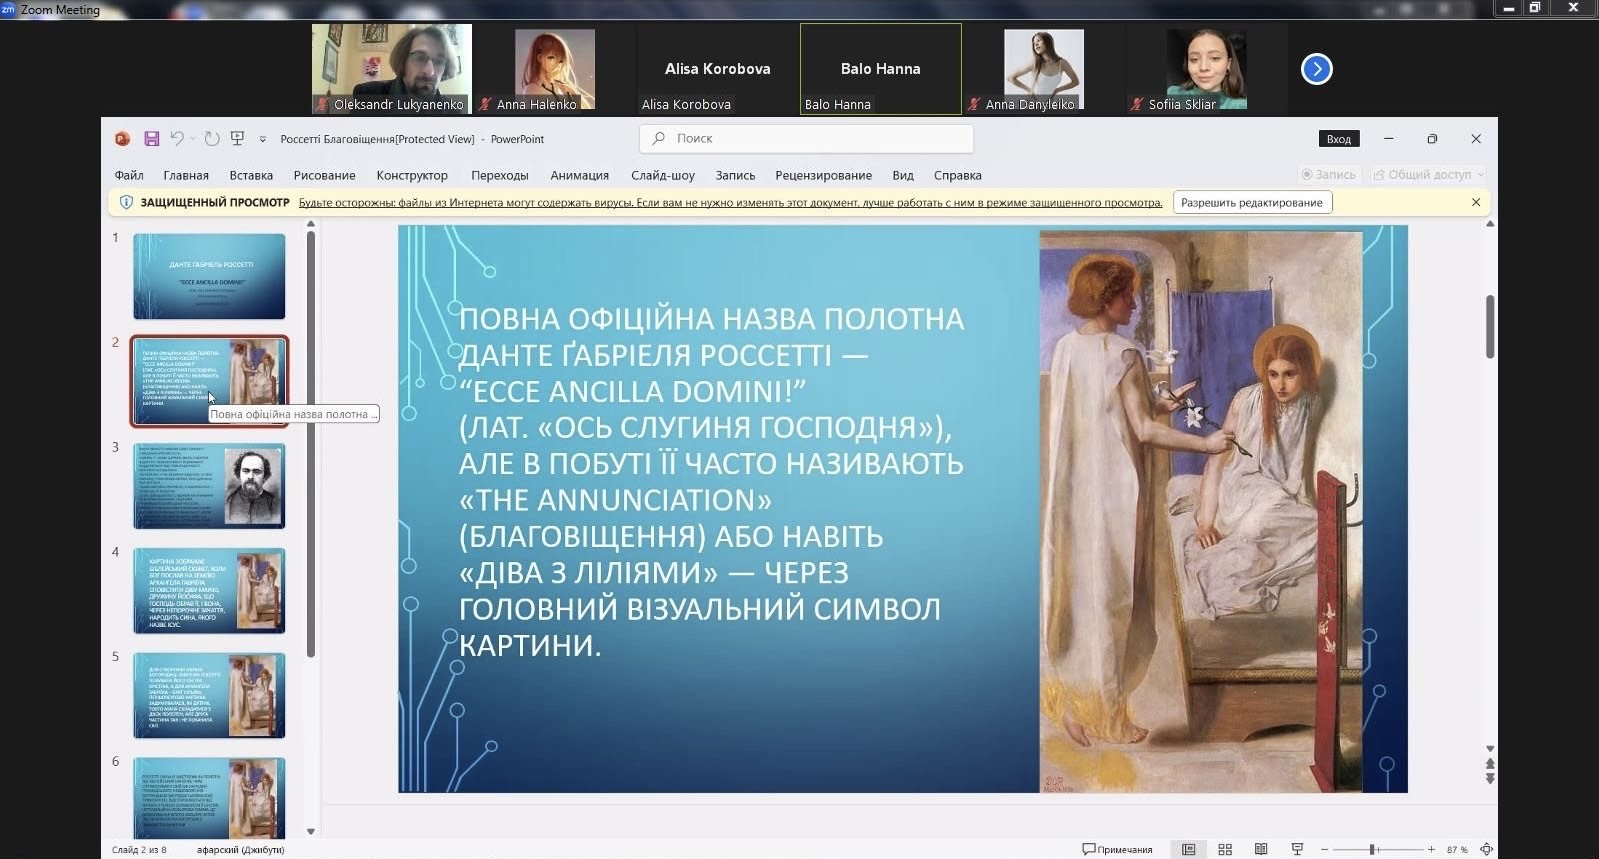Open Reading View from status bar
The image size is (1599, 859).
point(1261,849)
